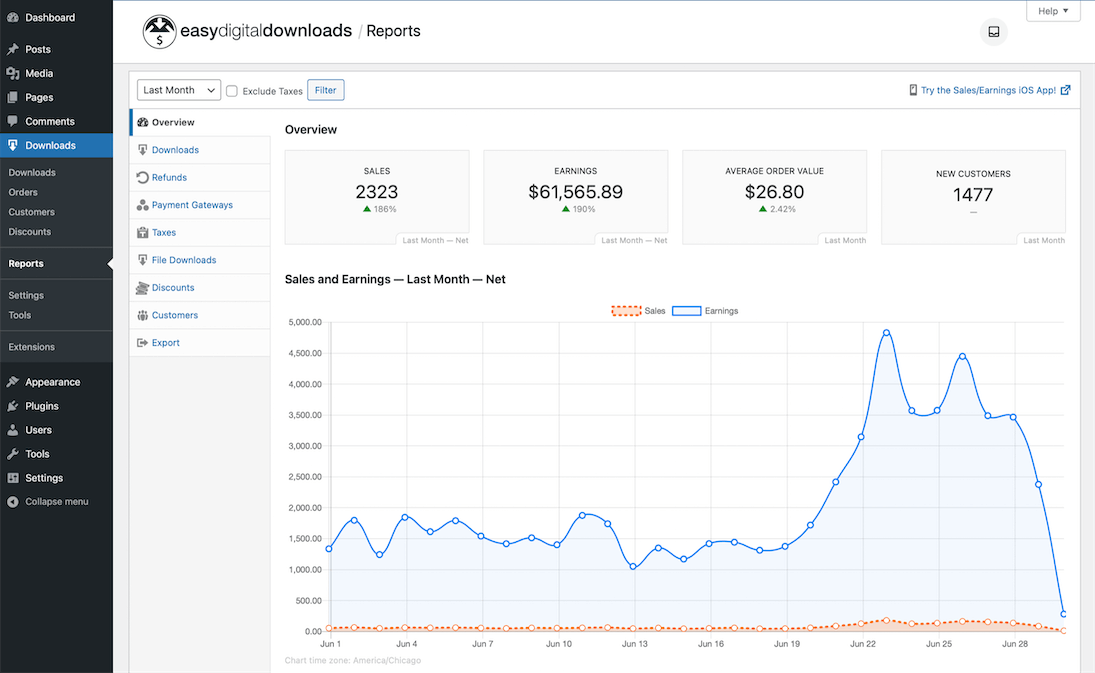Click the Users person icon
The width and height of the screenshot is (1095, 673).
tap(13, 430)
